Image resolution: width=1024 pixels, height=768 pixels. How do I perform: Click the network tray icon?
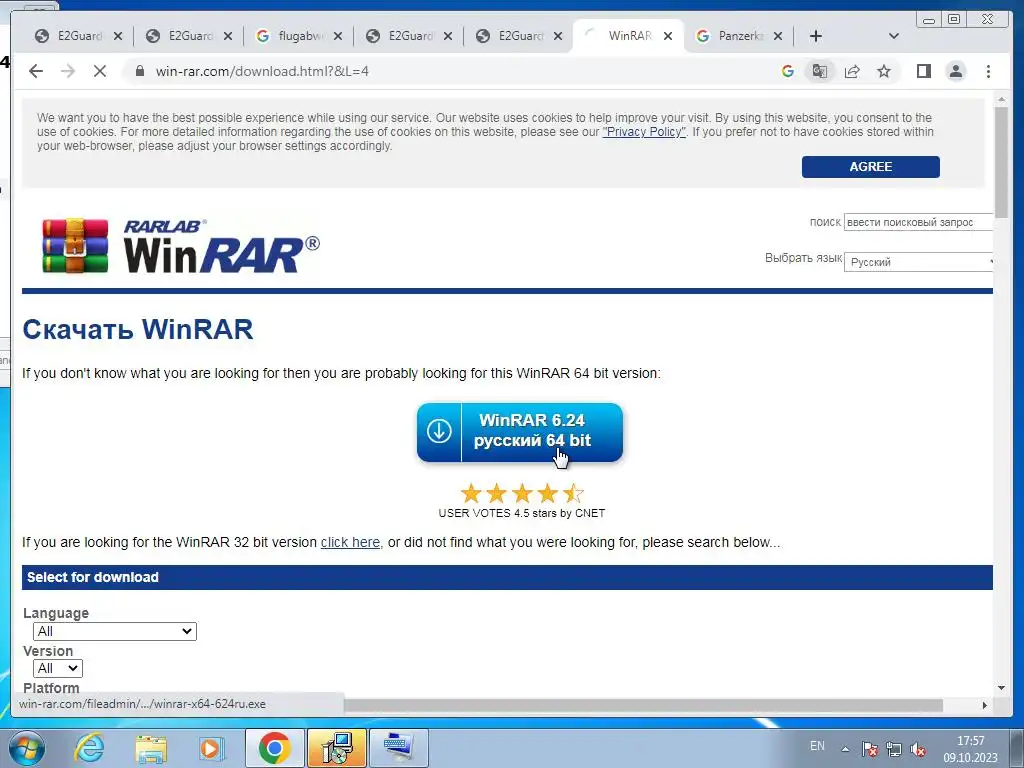point(893,749)
